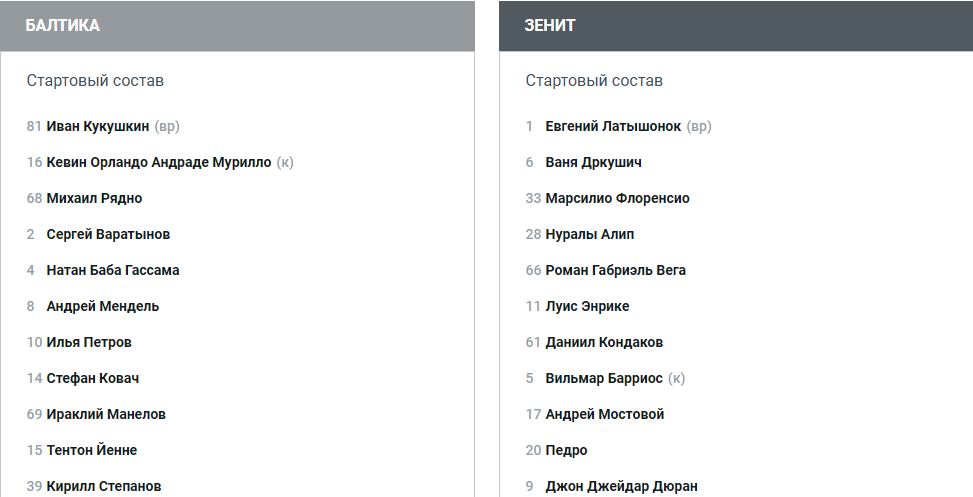Open Нуралы Алип profile

pyautogui.click(x=590, y=234)
